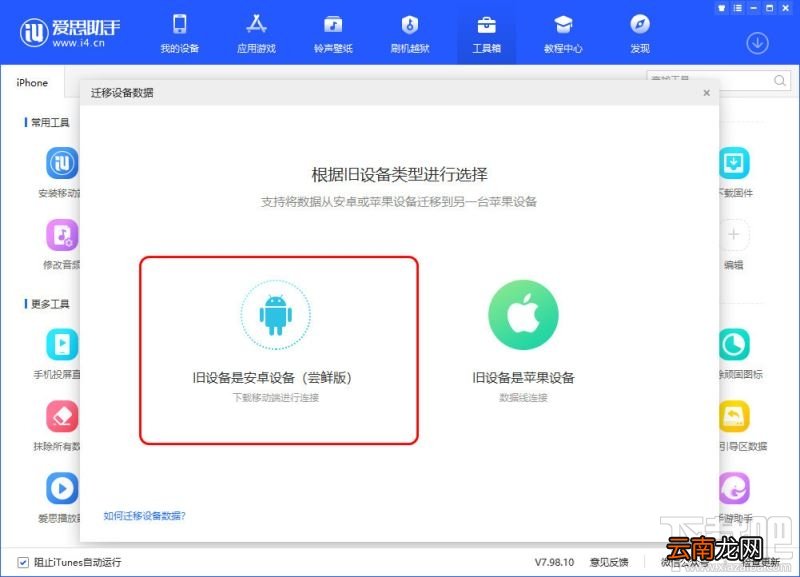This screenshot has width=800, height=577.
Task: Open the 修改音频 tool icon
Action: [x=62, y=235]
